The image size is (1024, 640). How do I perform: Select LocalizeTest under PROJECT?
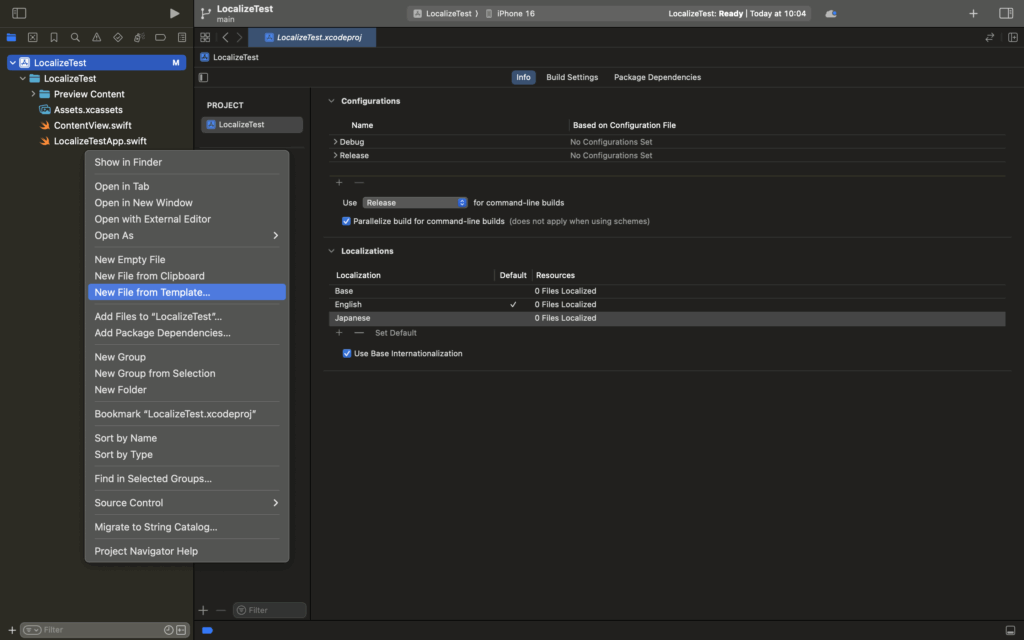point(252,124)
